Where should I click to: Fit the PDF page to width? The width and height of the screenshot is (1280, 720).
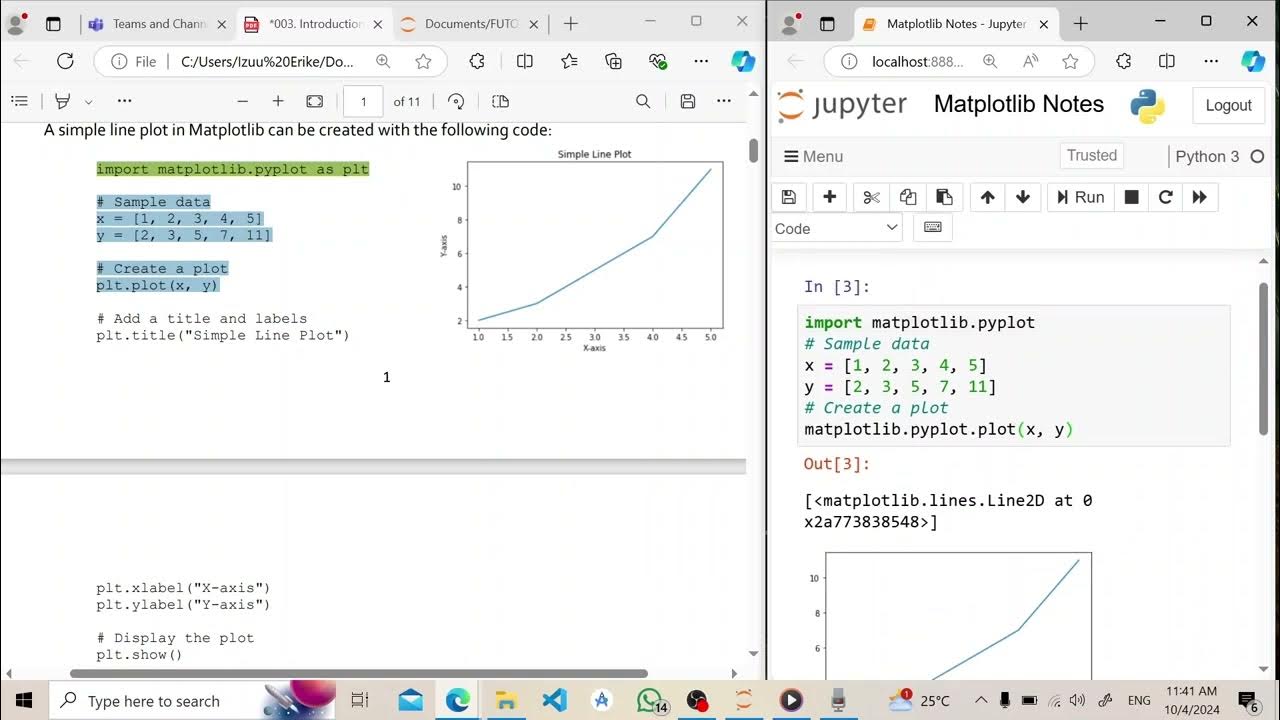coord(314,101)
